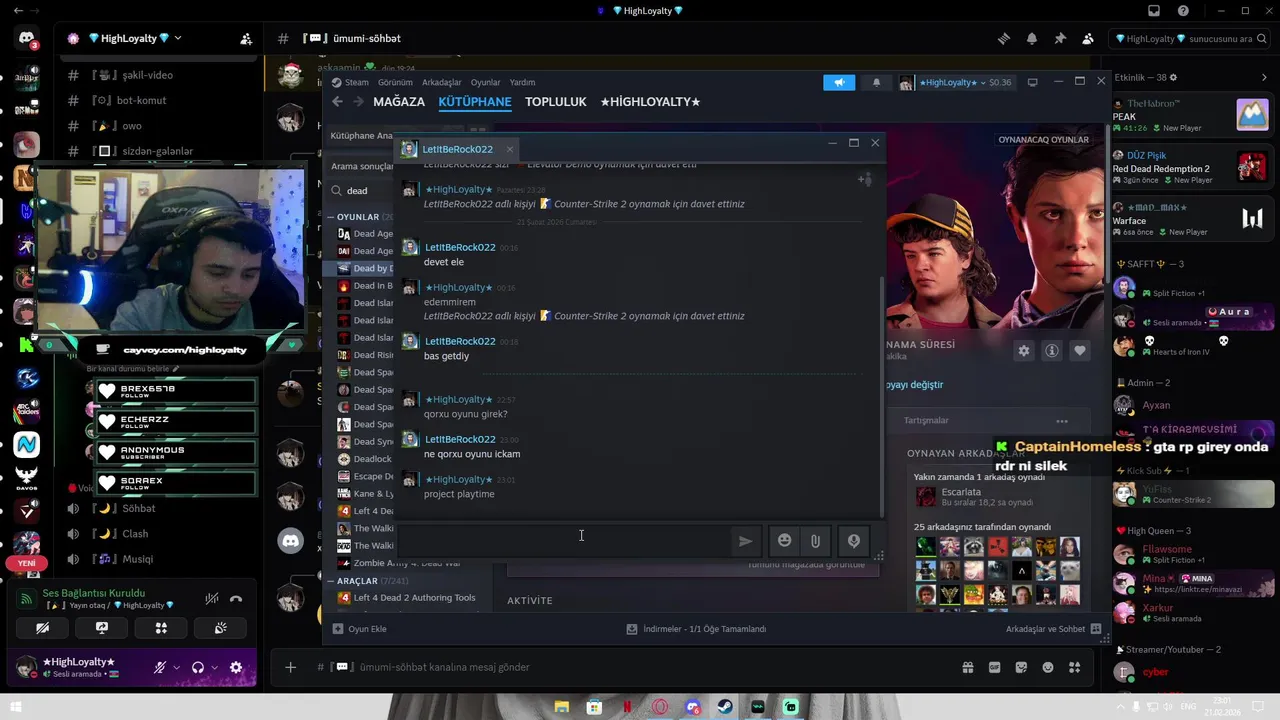Share your screen in Discord voice panel

click(x=102, y=628)
